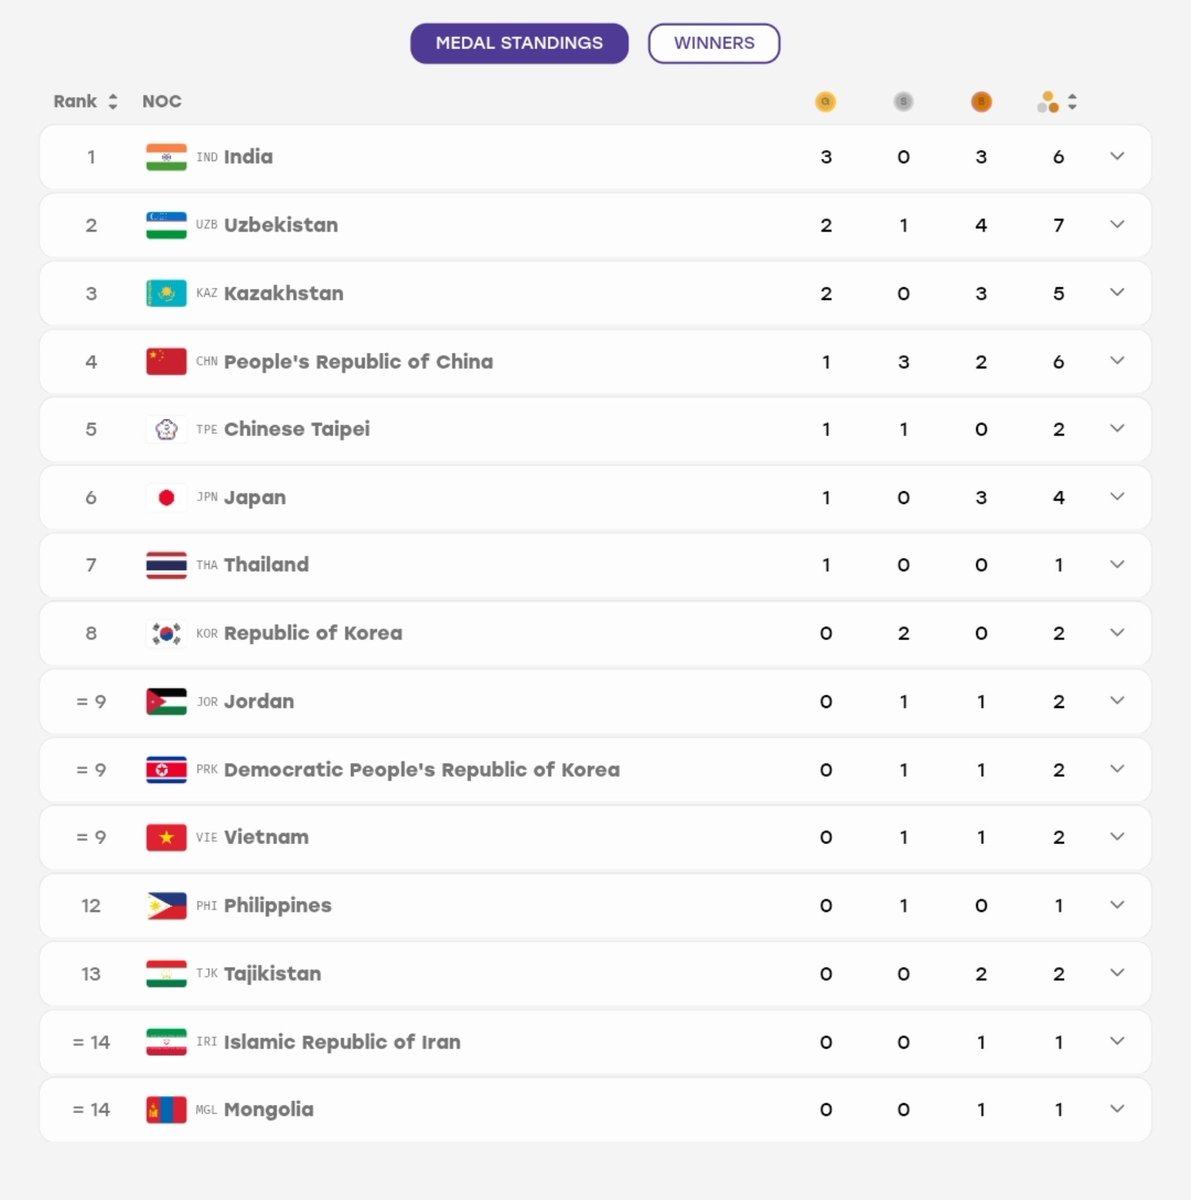Expand the Tajikistan row chevron
The image size is (1191, 1200).
[1117, 972]
